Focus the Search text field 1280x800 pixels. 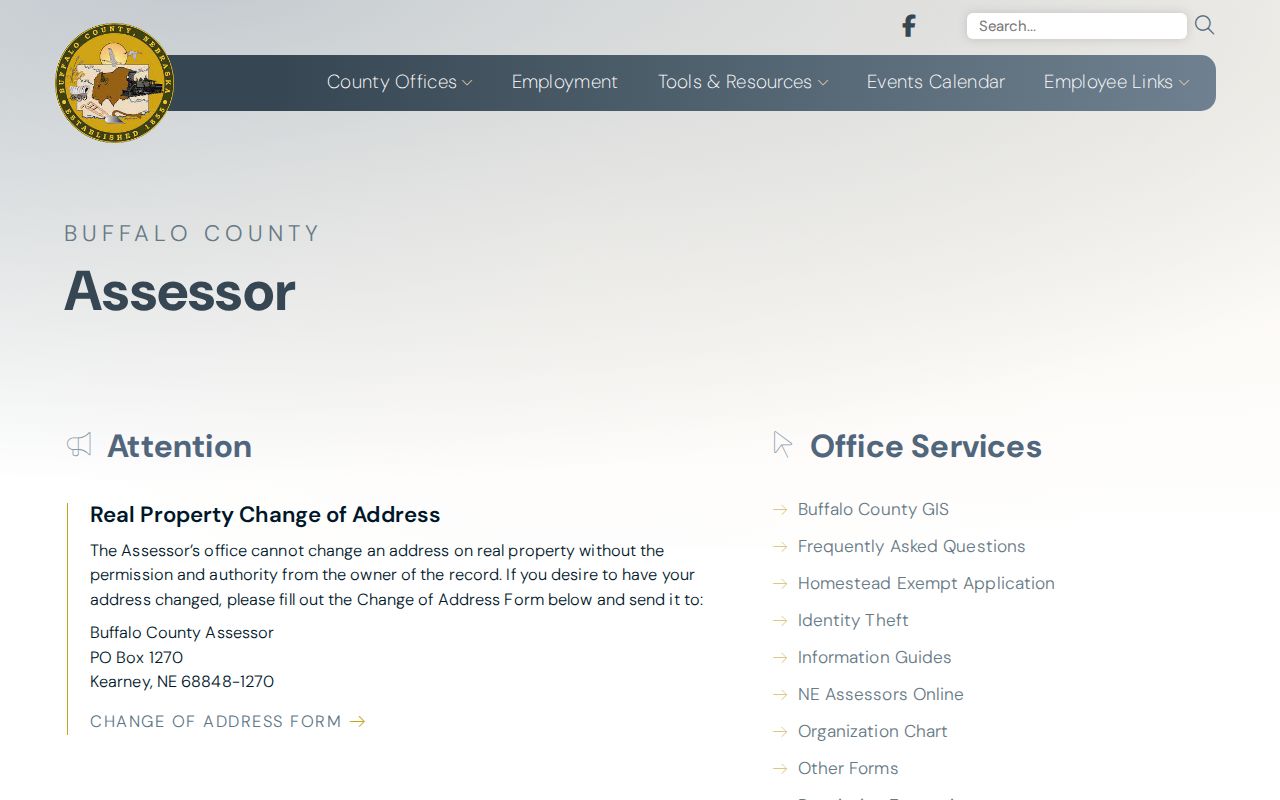pos(1076,26)
